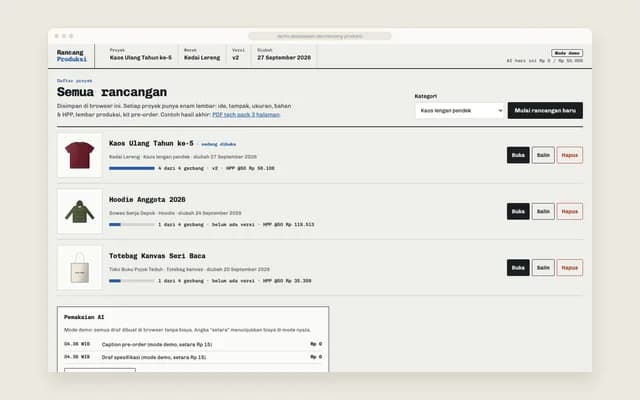The height and width of the screenshot is (400, 640).
Task: Click the Pemakaian AI panel heading
Action: 84,317
